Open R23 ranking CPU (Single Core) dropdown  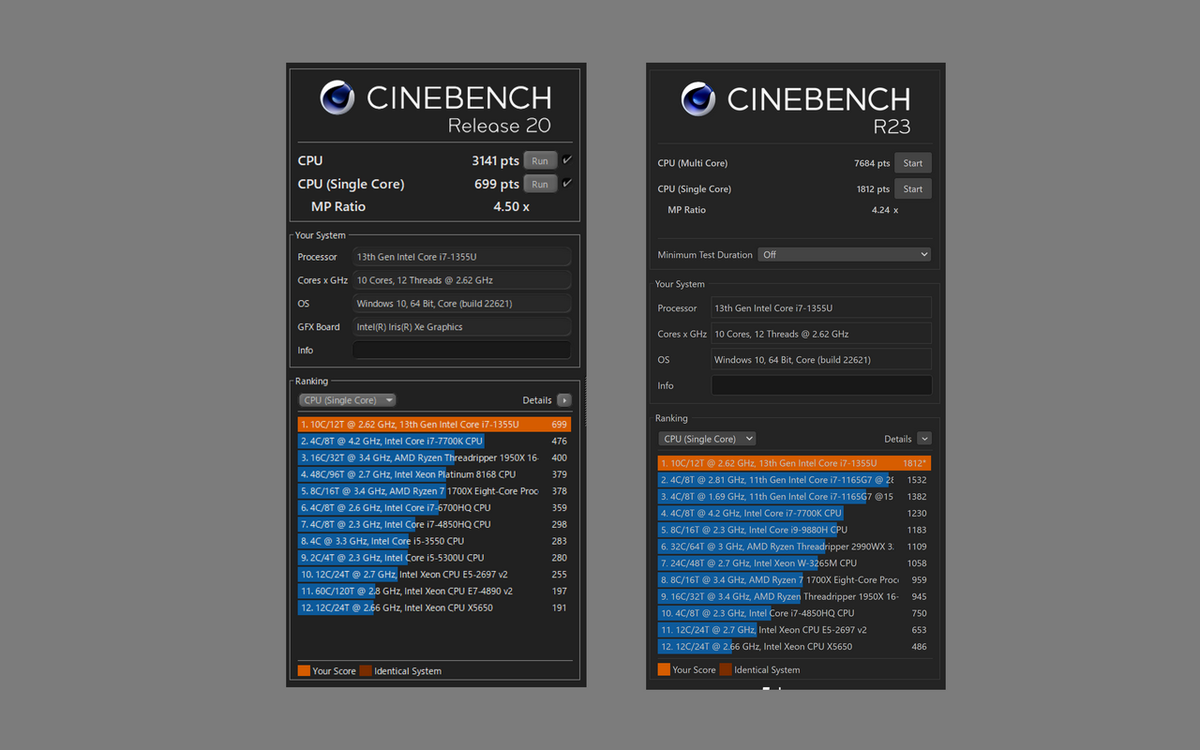click(x=707, y=439)
